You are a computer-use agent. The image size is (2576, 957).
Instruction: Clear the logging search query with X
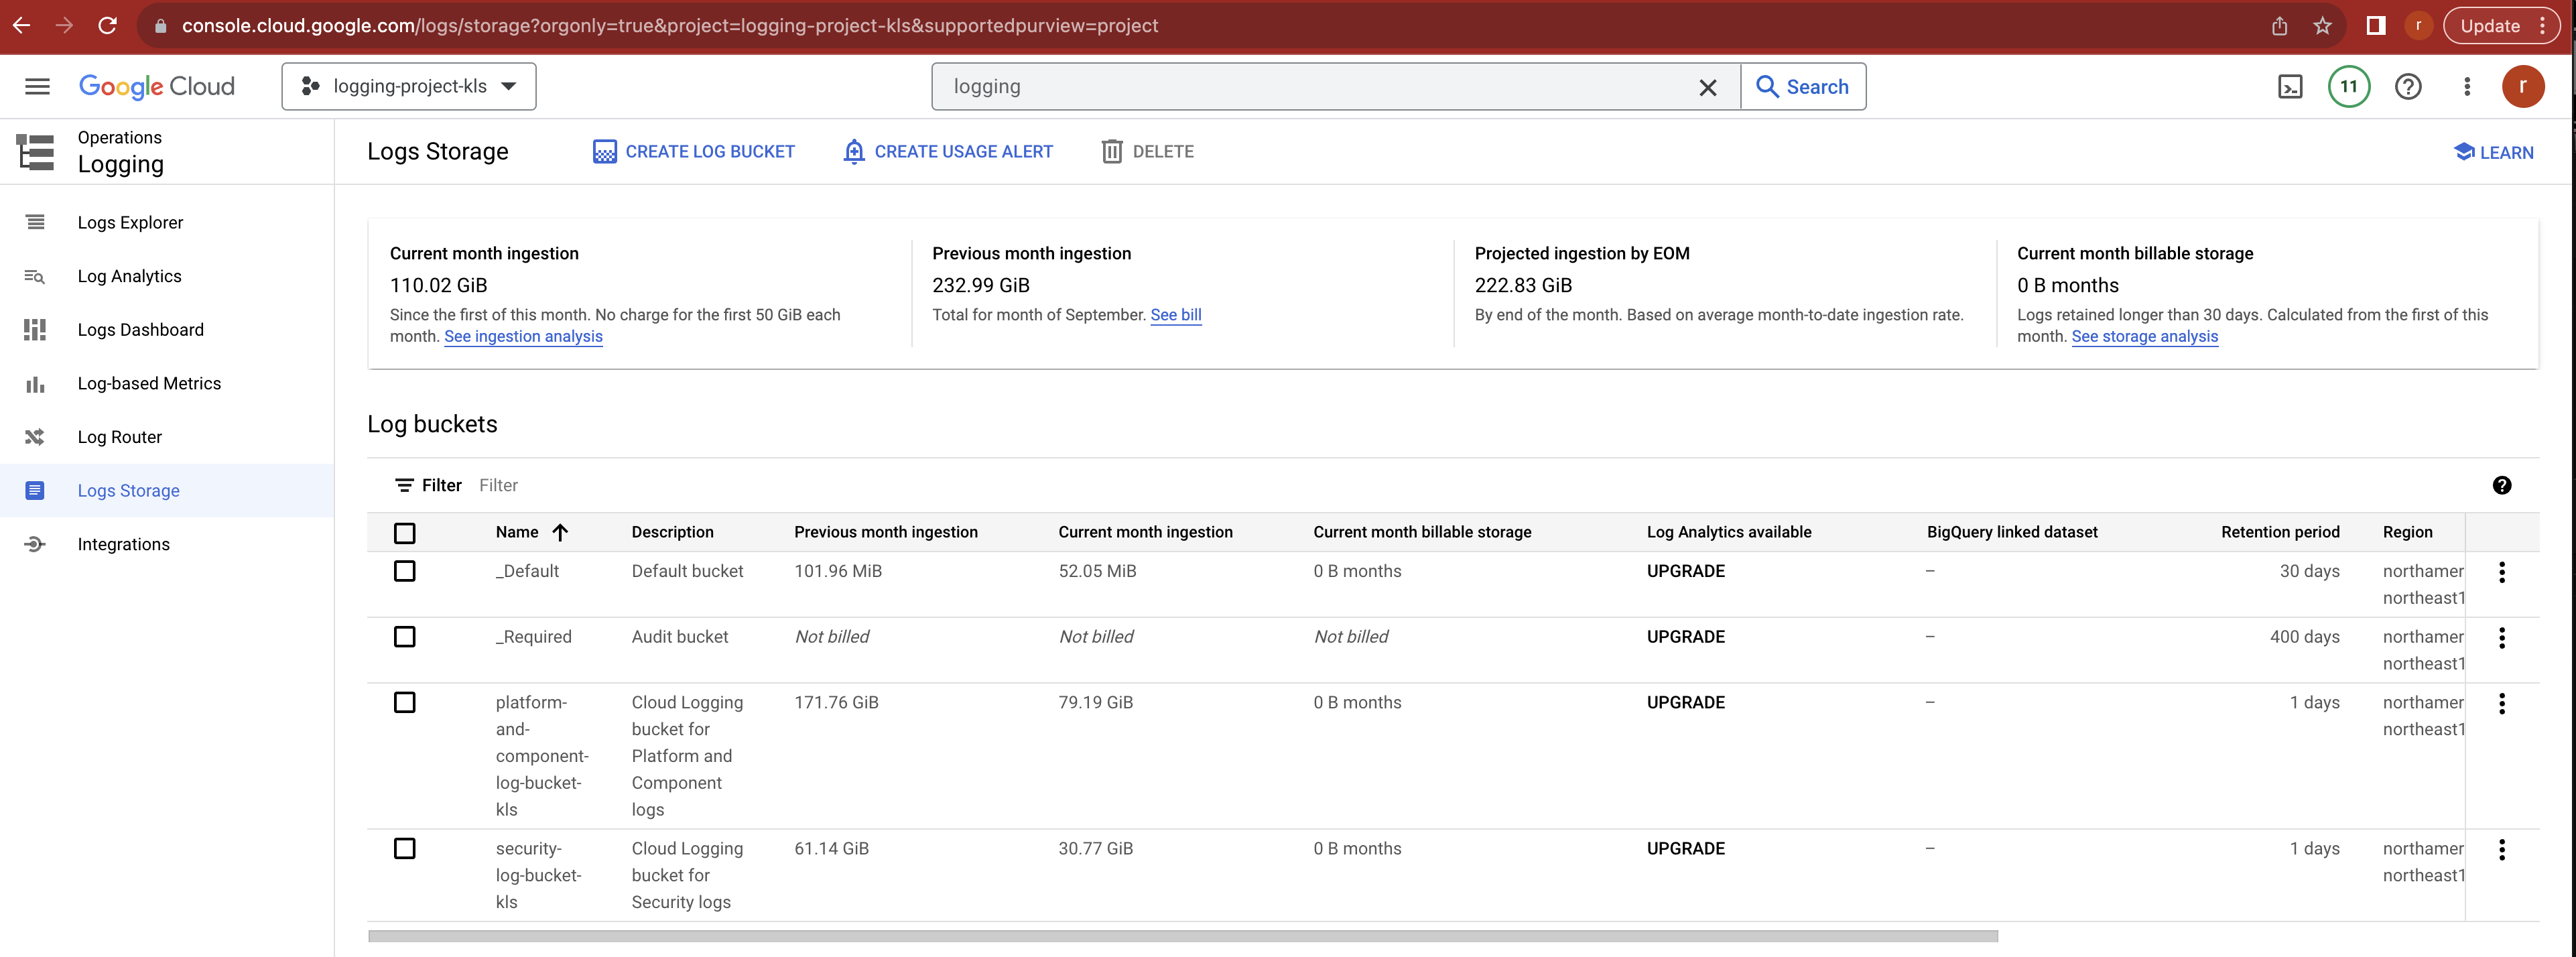click(x=1707, y=86)
